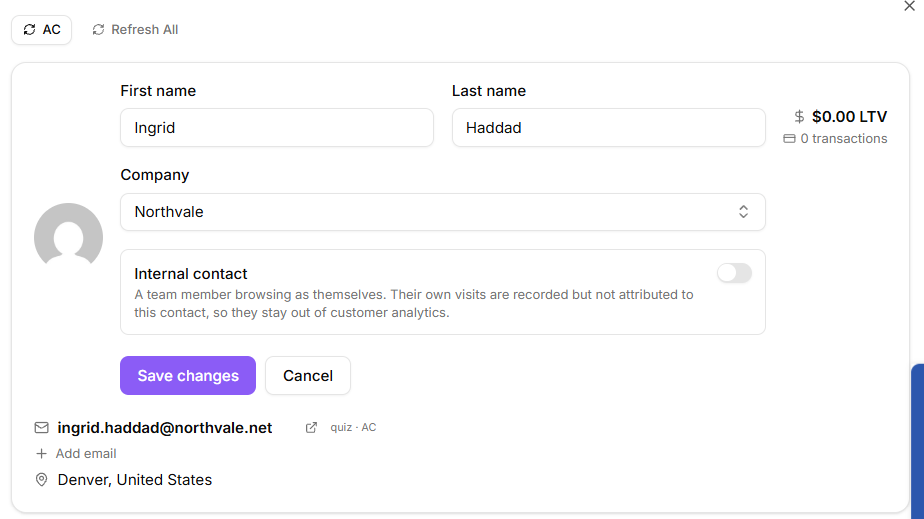Click Save changes
This screenshot has width=924, height=519.
(188, 375)
